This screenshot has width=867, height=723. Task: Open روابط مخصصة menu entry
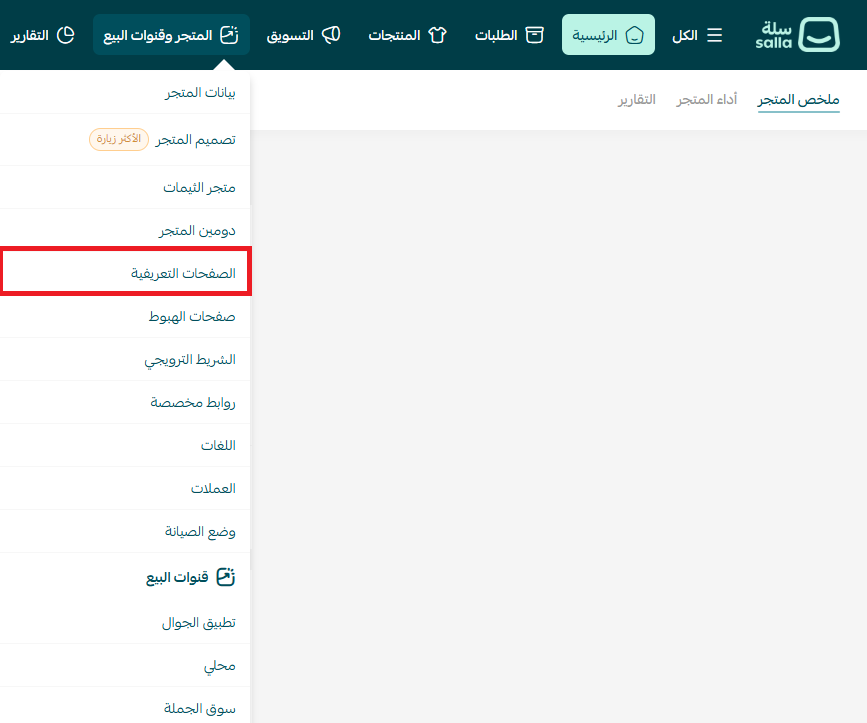125,402
